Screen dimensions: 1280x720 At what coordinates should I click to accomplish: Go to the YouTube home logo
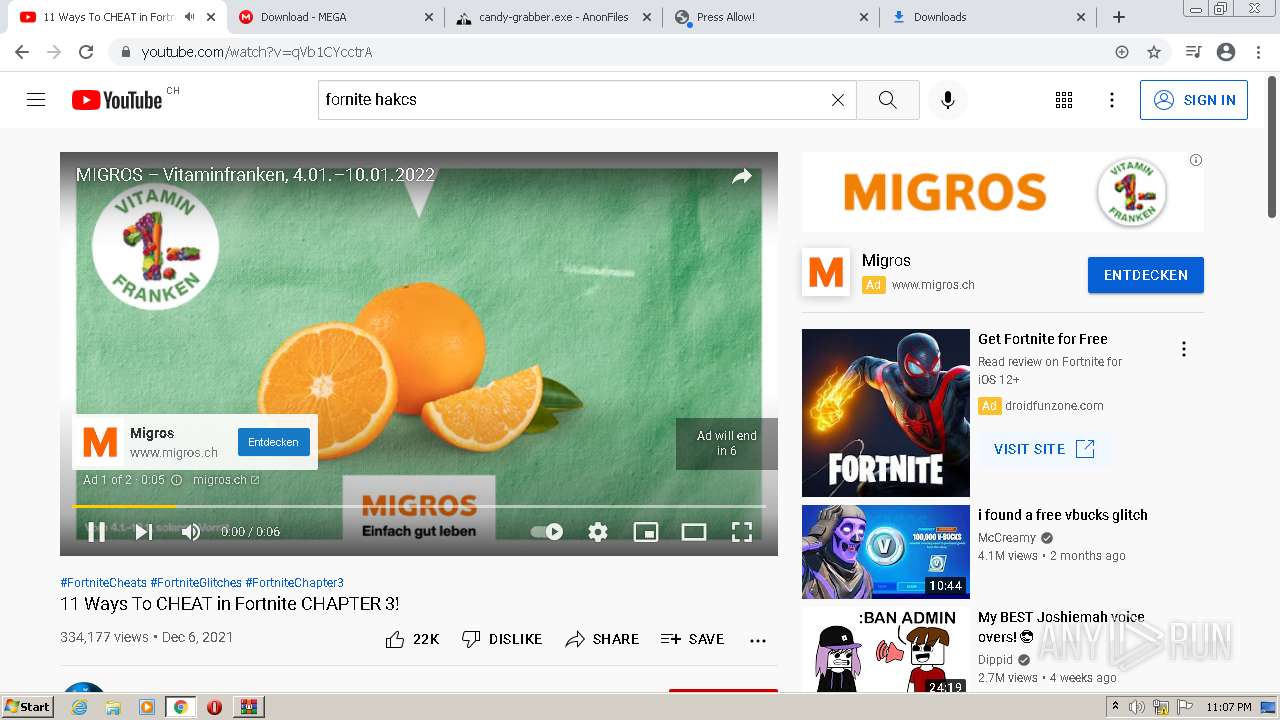117,100
